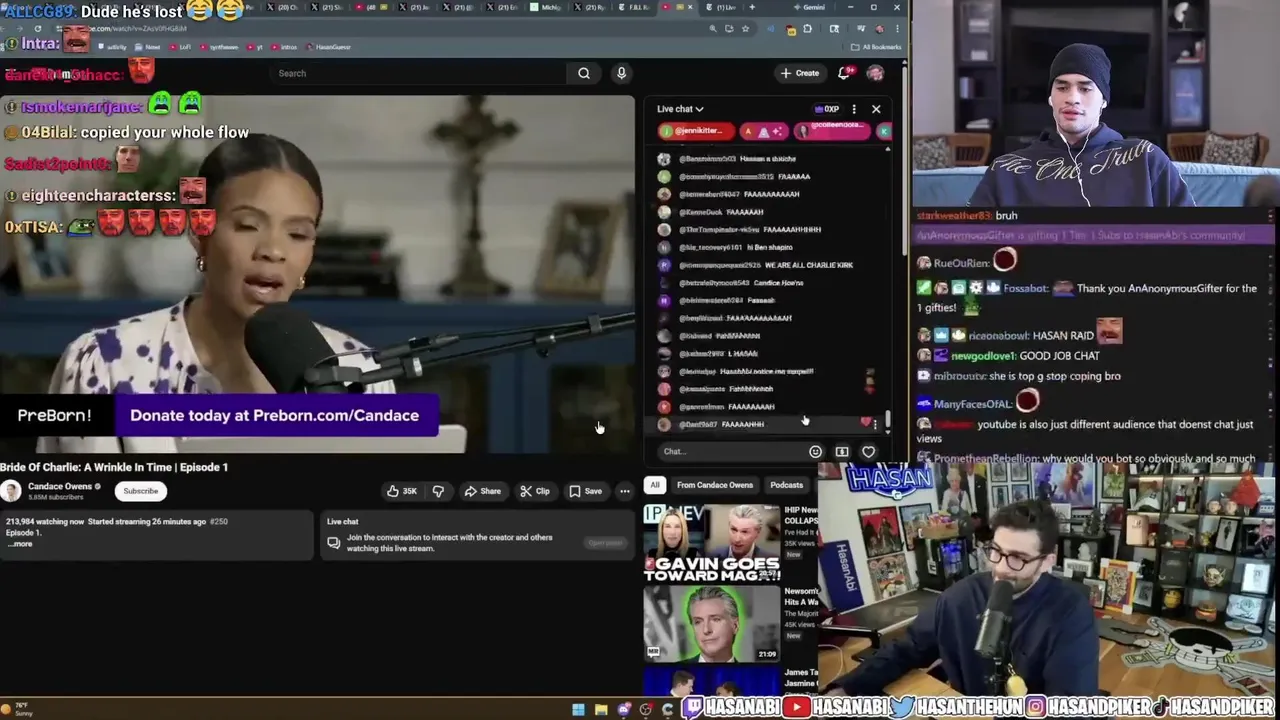1280x720 pixels.
Task: Clip the live stream
Action: pos(535,491)
